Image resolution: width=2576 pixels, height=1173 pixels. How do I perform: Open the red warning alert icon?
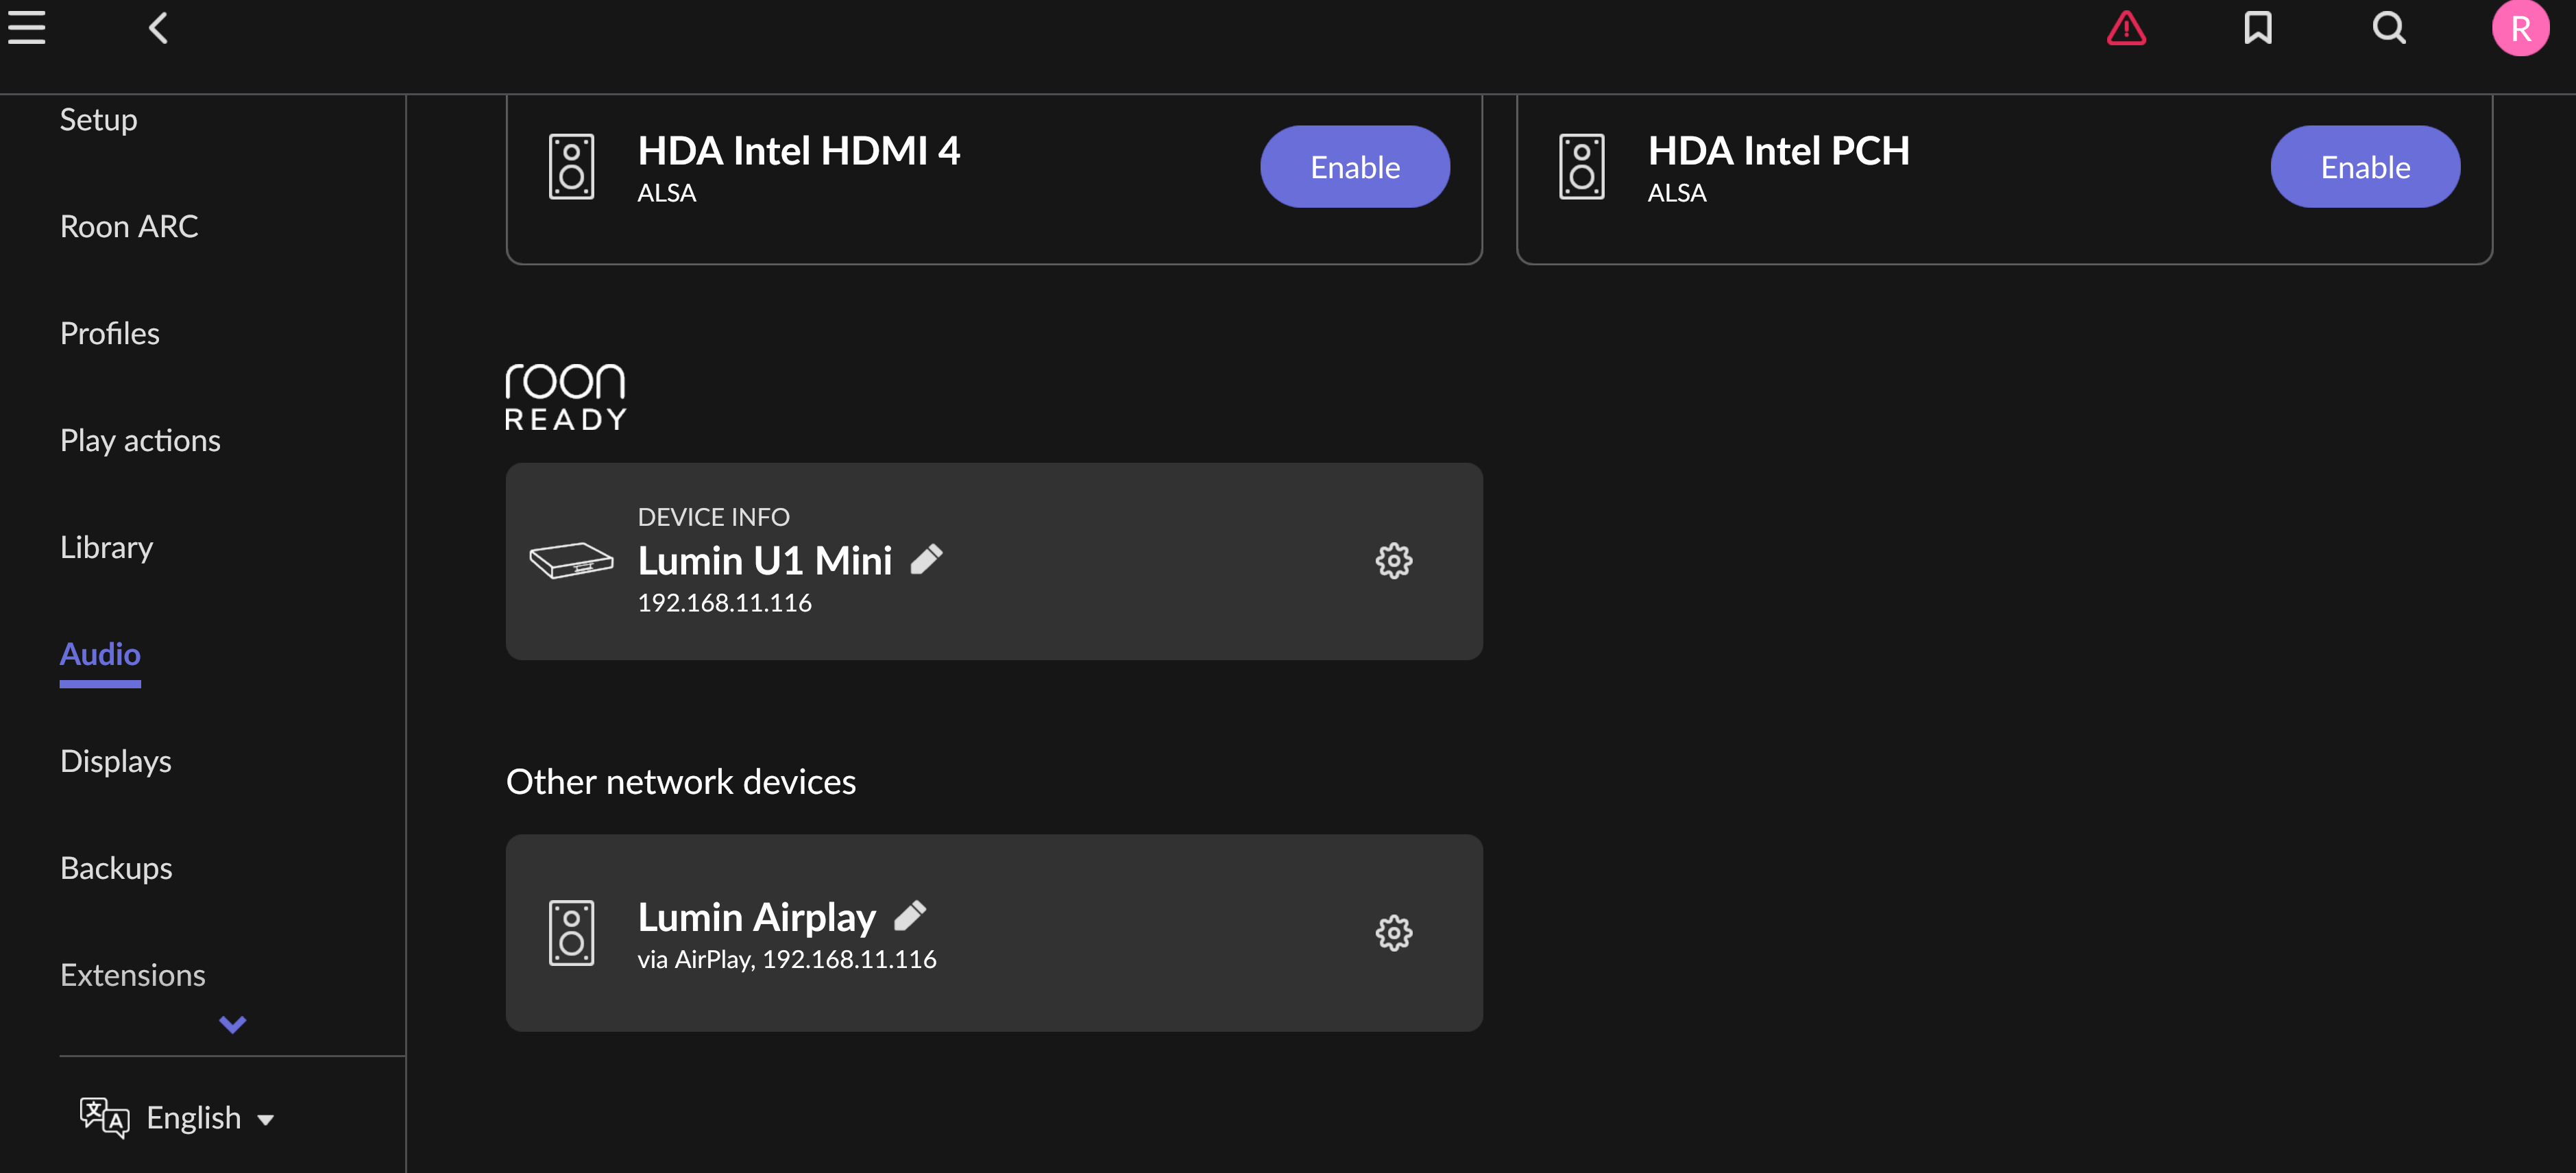[x=2126, y=28]
